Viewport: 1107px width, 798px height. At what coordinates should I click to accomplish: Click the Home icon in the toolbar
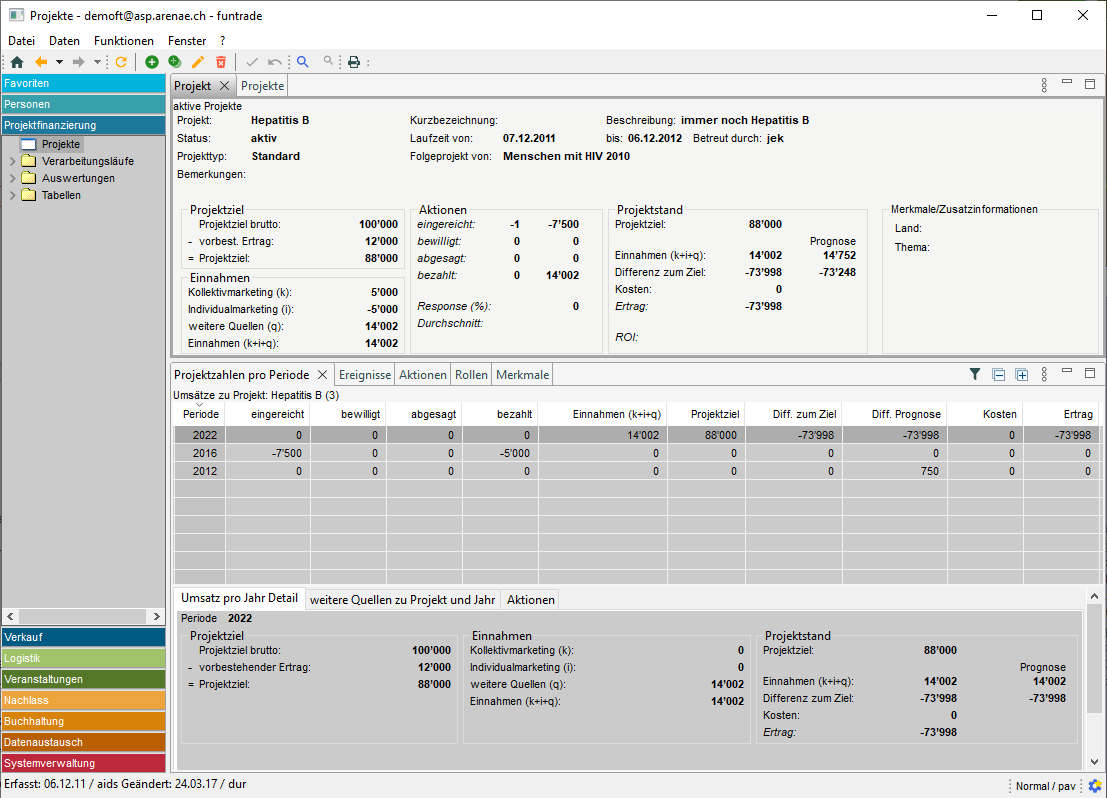17,62
